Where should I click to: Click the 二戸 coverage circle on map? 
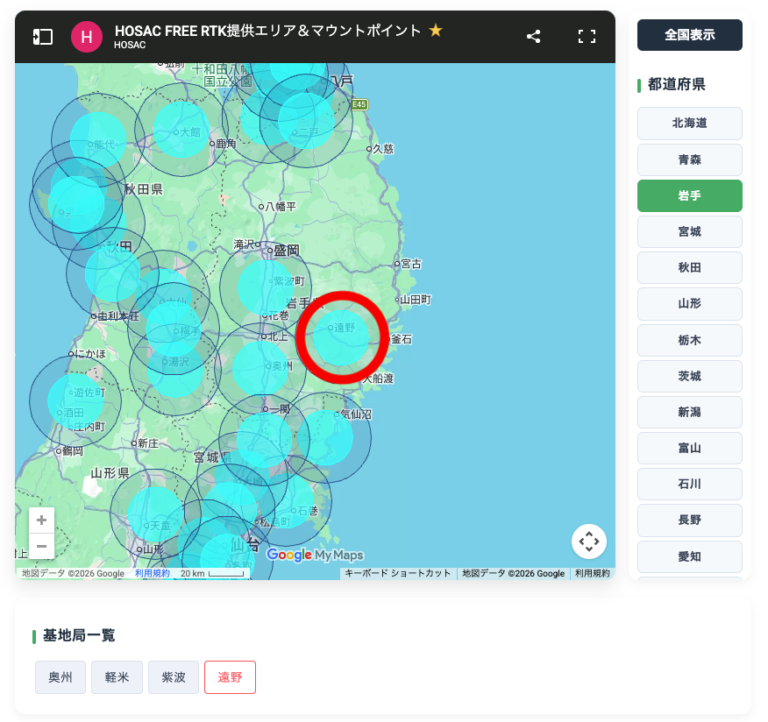click(307, 121)
